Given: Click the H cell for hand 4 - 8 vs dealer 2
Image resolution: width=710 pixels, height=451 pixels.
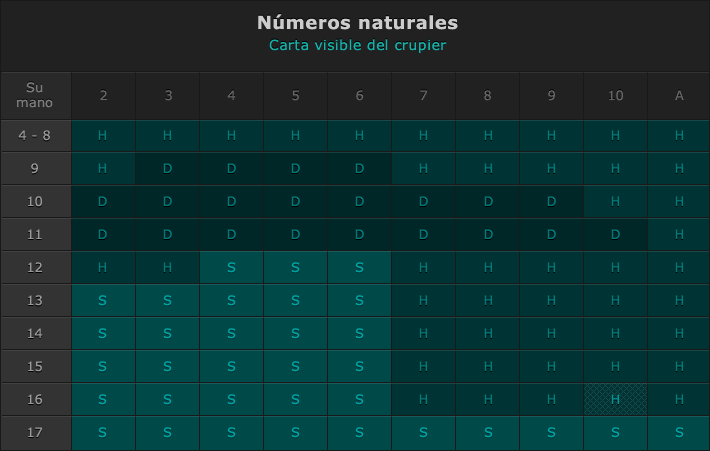Looking at the screenshot, I should (x=103, y=136).
